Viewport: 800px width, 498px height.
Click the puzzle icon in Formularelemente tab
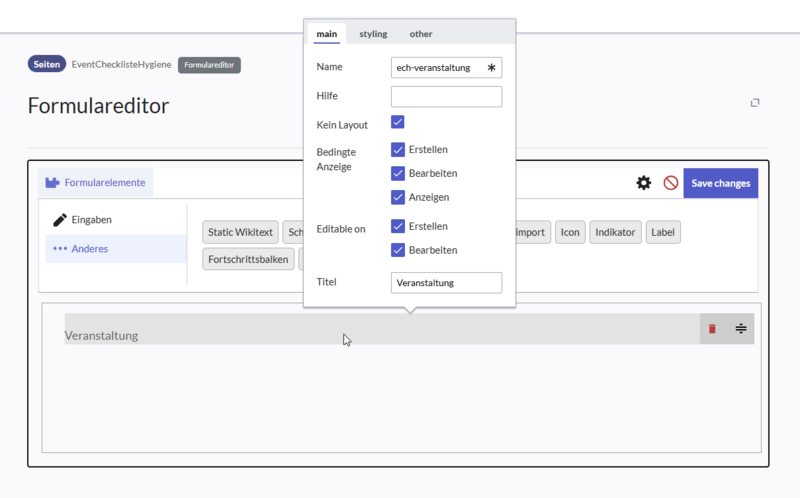pyautogui.click(x=52, y=183)
